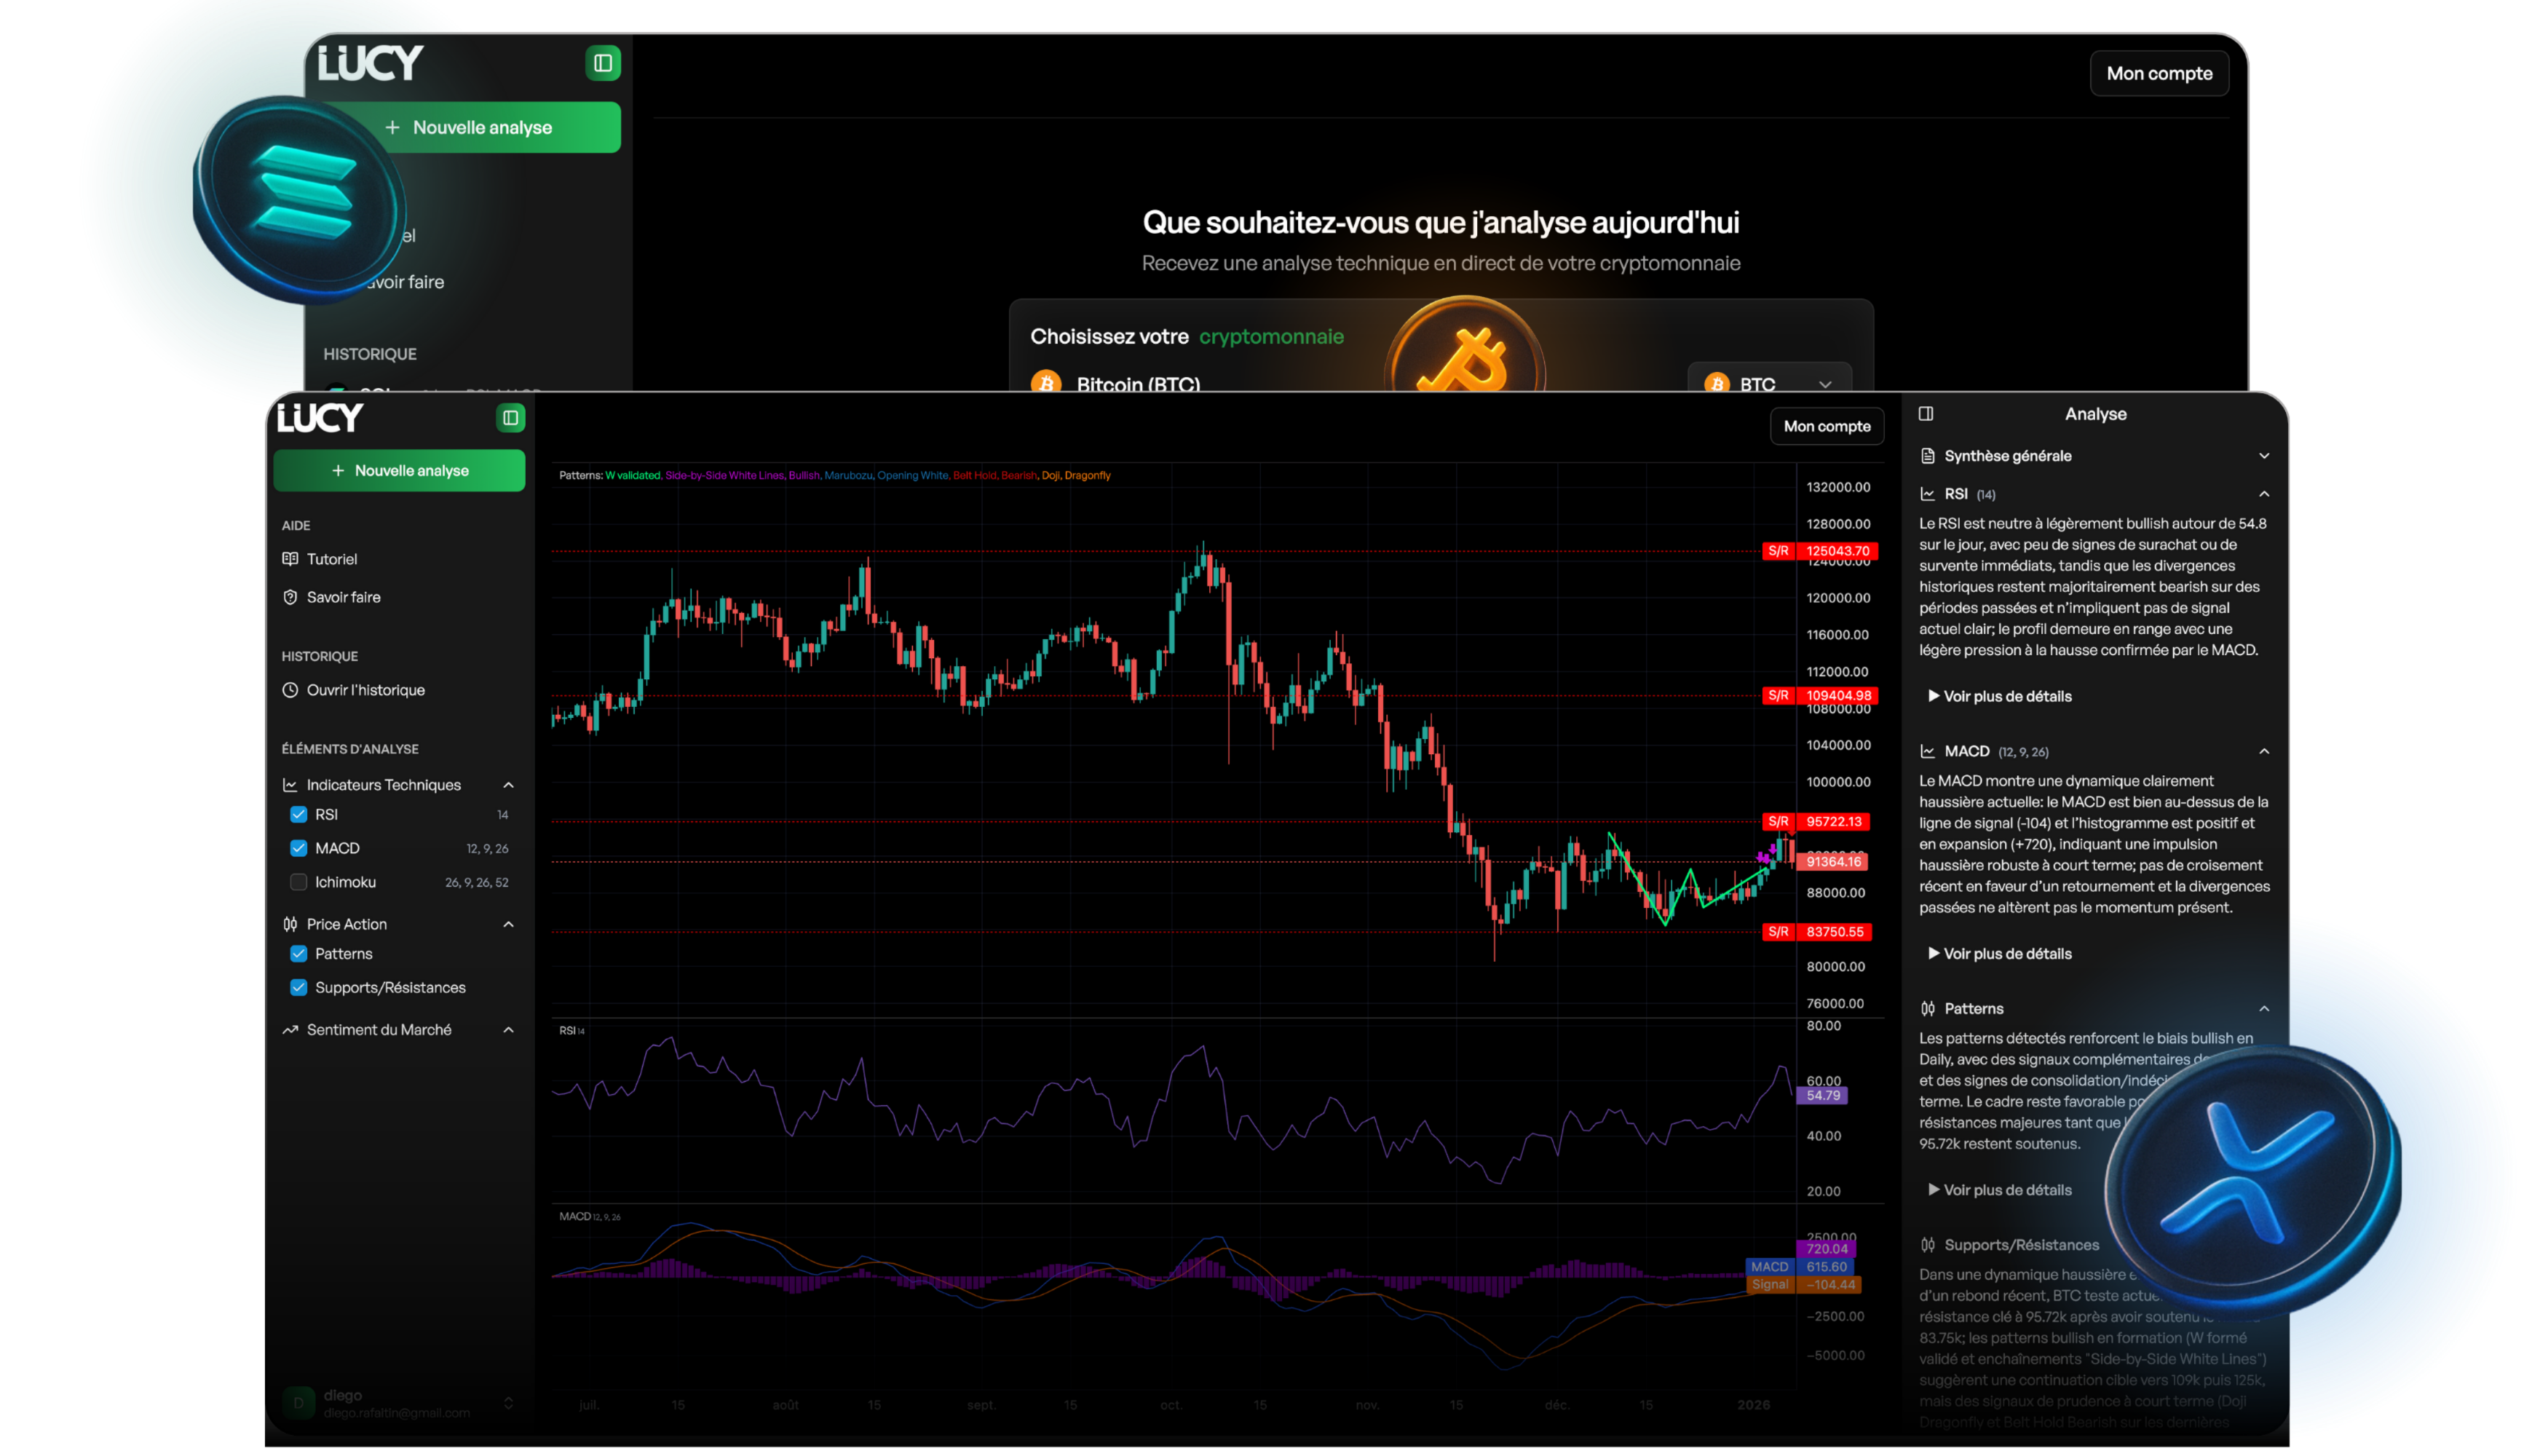Enable the Ichimoku indicator checkbox
This screenshot has height=1456, width=2548.
tap(298, 882)
